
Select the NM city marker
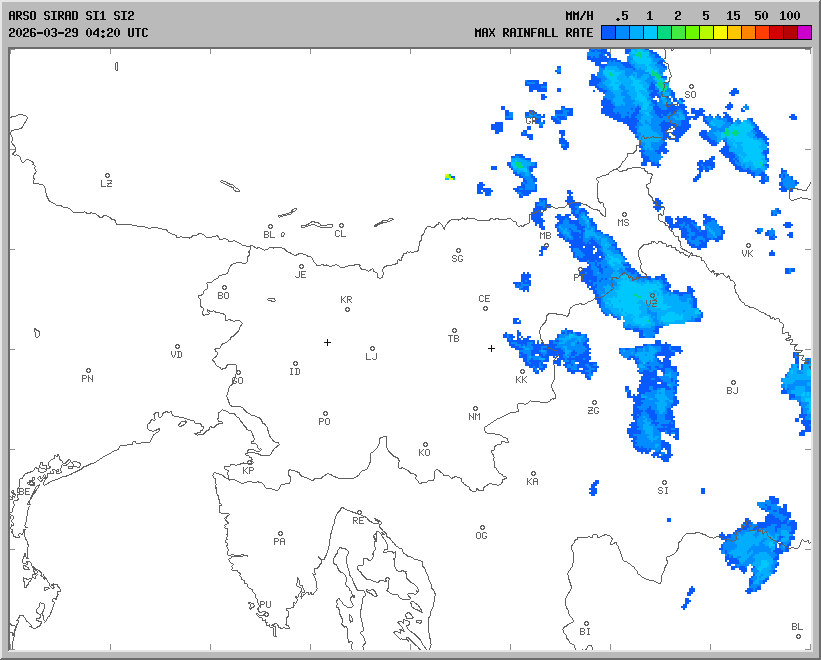[x=474, y=409]
